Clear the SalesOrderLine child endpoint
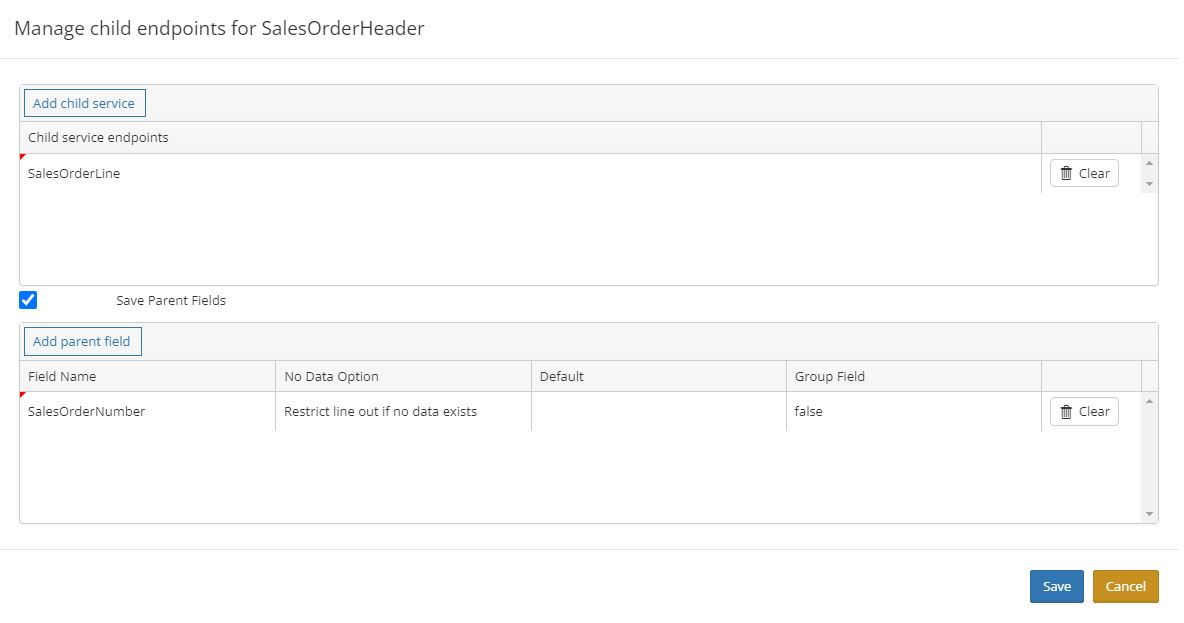 coord(1084,174)
